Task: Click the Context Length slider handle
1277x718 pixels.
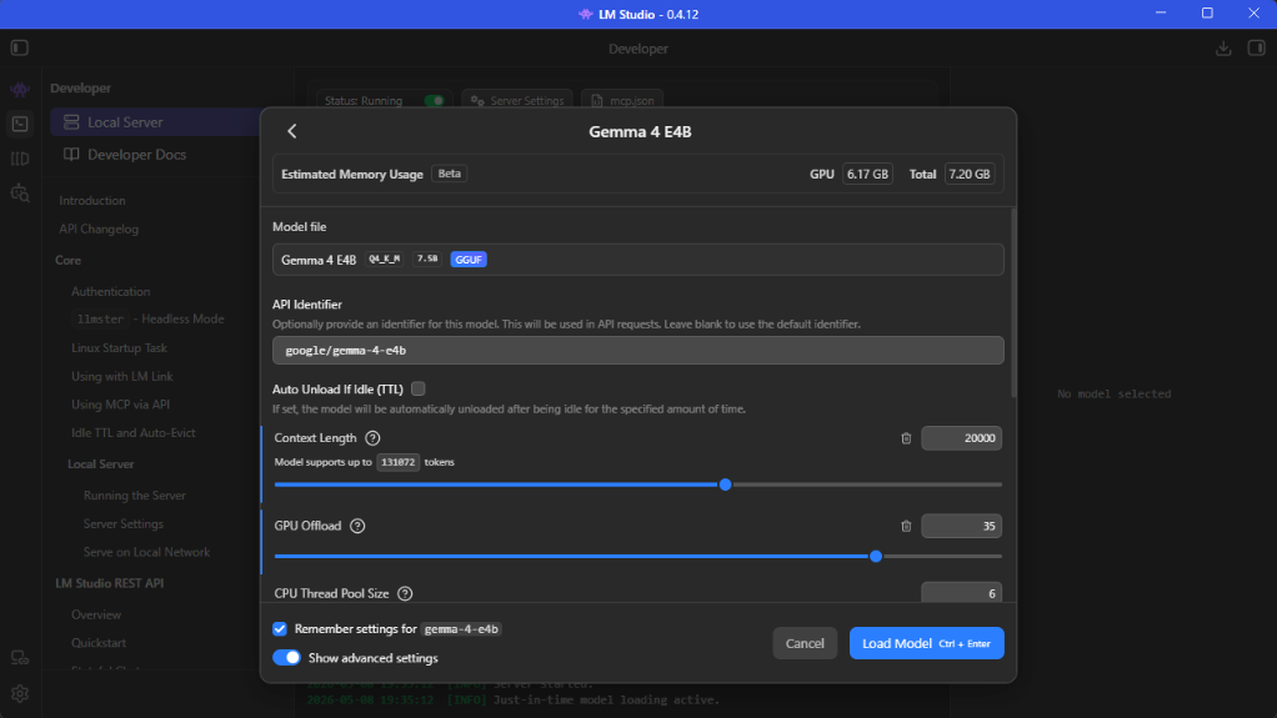Action: point(725,484)
